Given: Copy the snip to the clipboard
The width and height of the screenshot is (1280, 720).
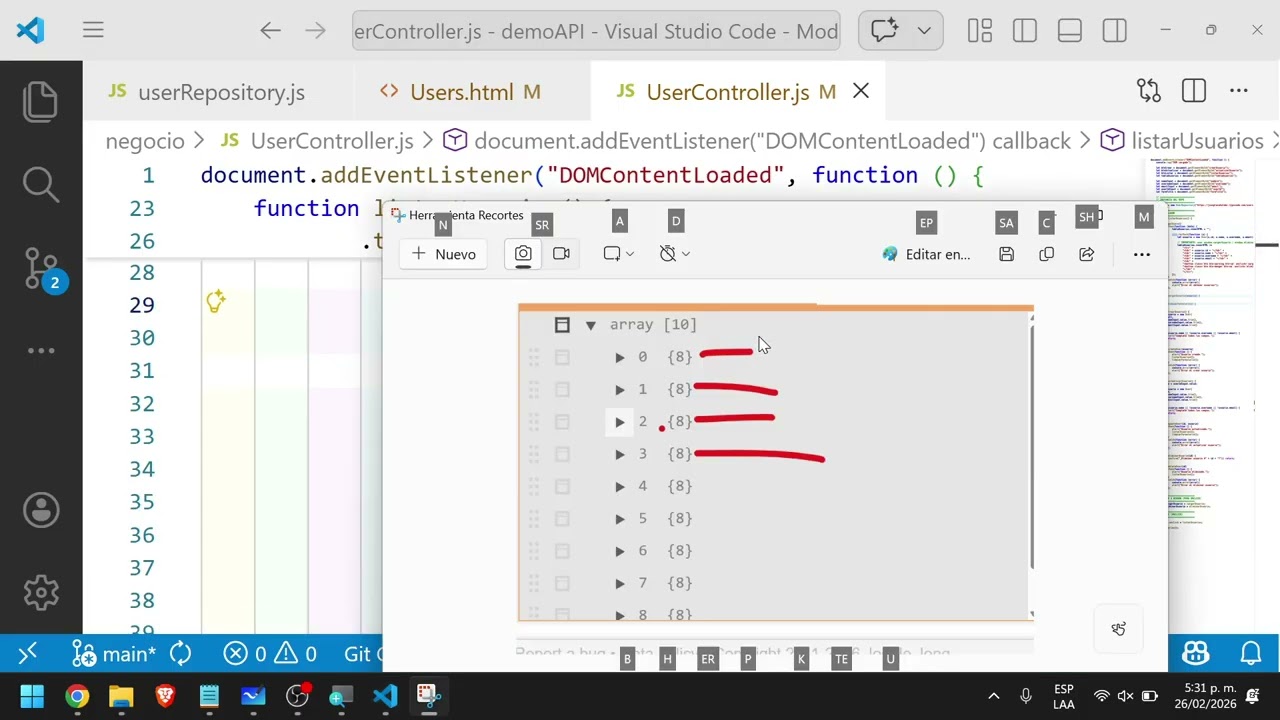Looking at the screenshot, I should [x=1046, y=254].
